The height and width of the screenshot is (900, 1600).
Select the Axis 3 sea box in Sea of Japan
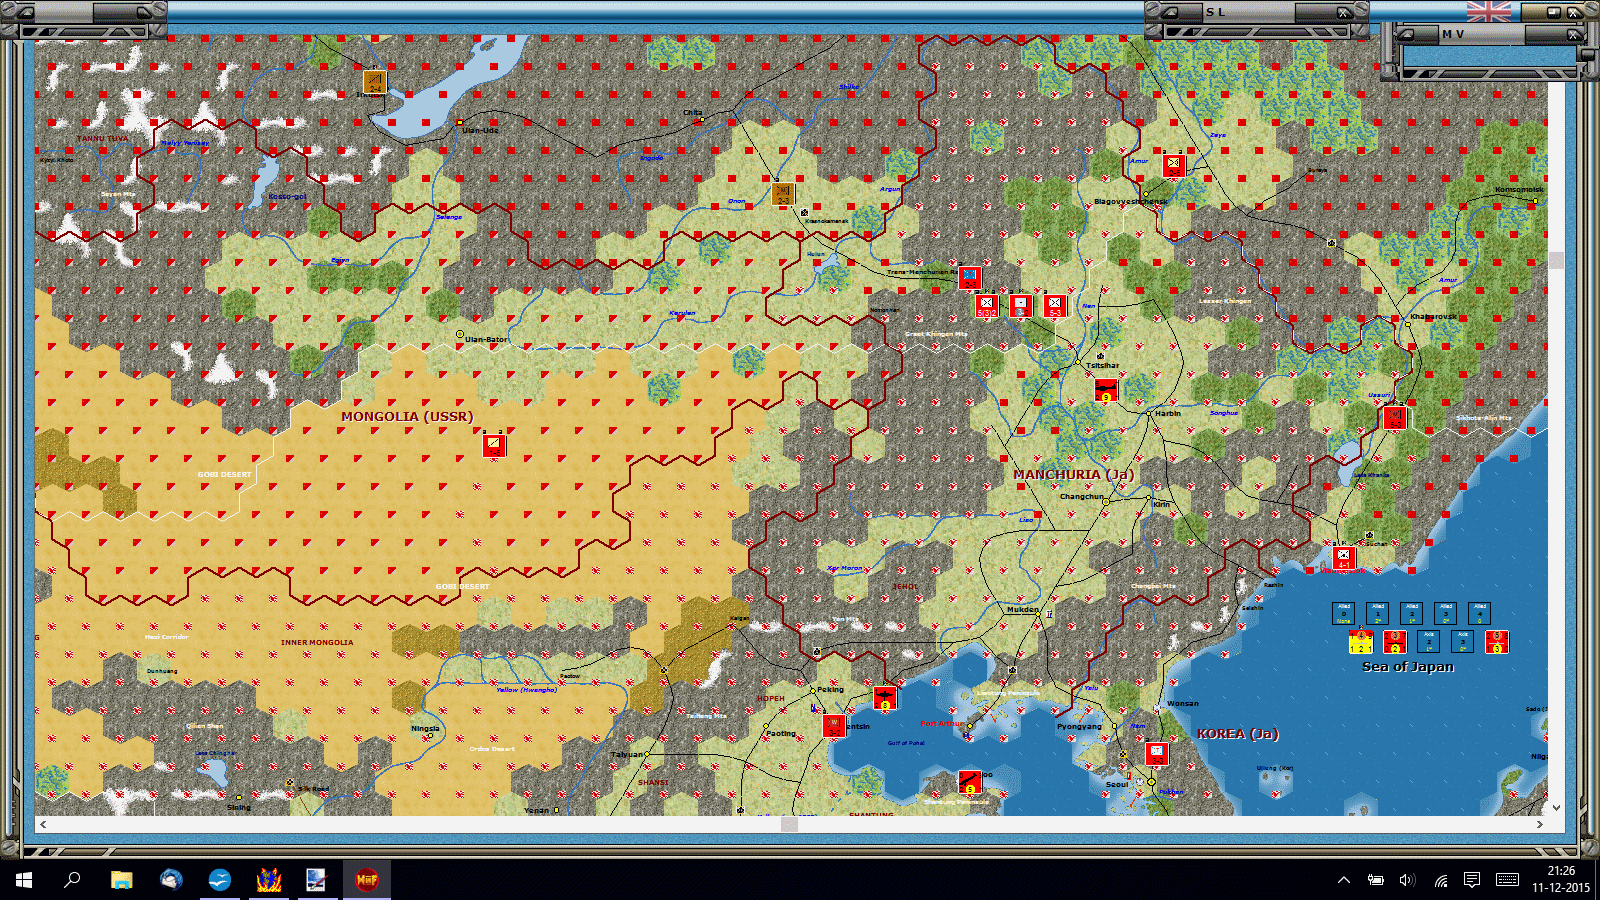pos(1463,641)
